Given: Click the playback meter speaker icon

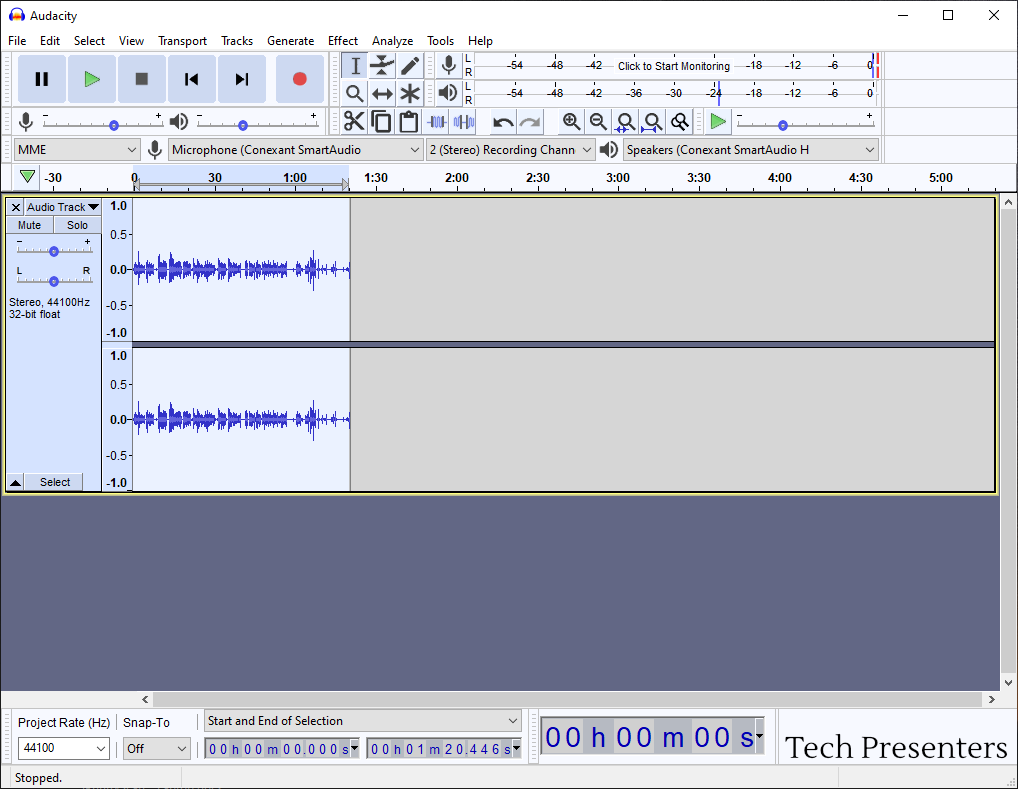Looking at the screenshot, I should coord(448,94).
